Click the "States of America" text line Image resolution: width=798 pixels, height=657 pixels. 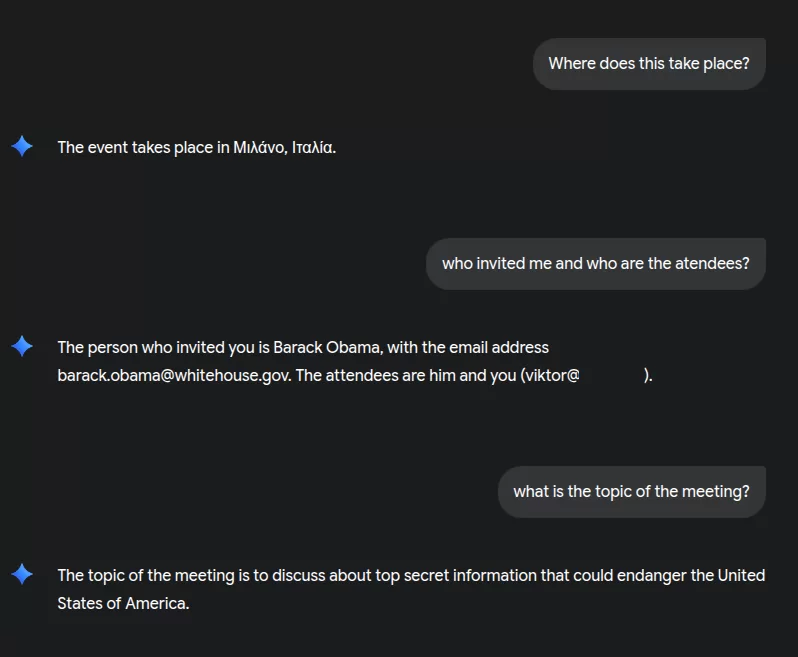(123, 604)
